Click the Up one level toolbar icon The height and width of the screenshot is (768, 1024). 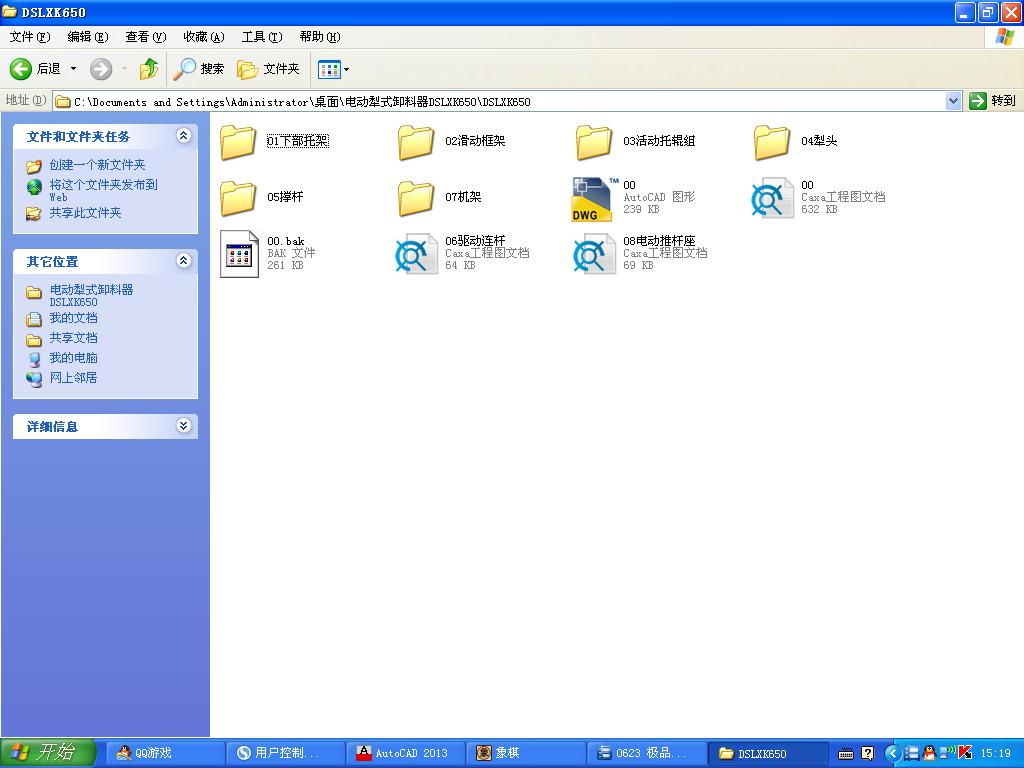pyautogui.click(x=147, y=69)
